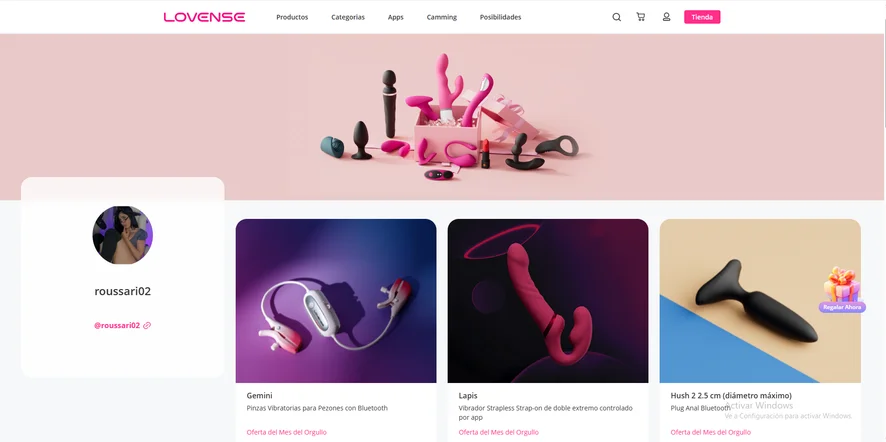Click the Oferta del Mes del Orgullo link under Lapis
This screenshot has width=886, height=442.
498,432
